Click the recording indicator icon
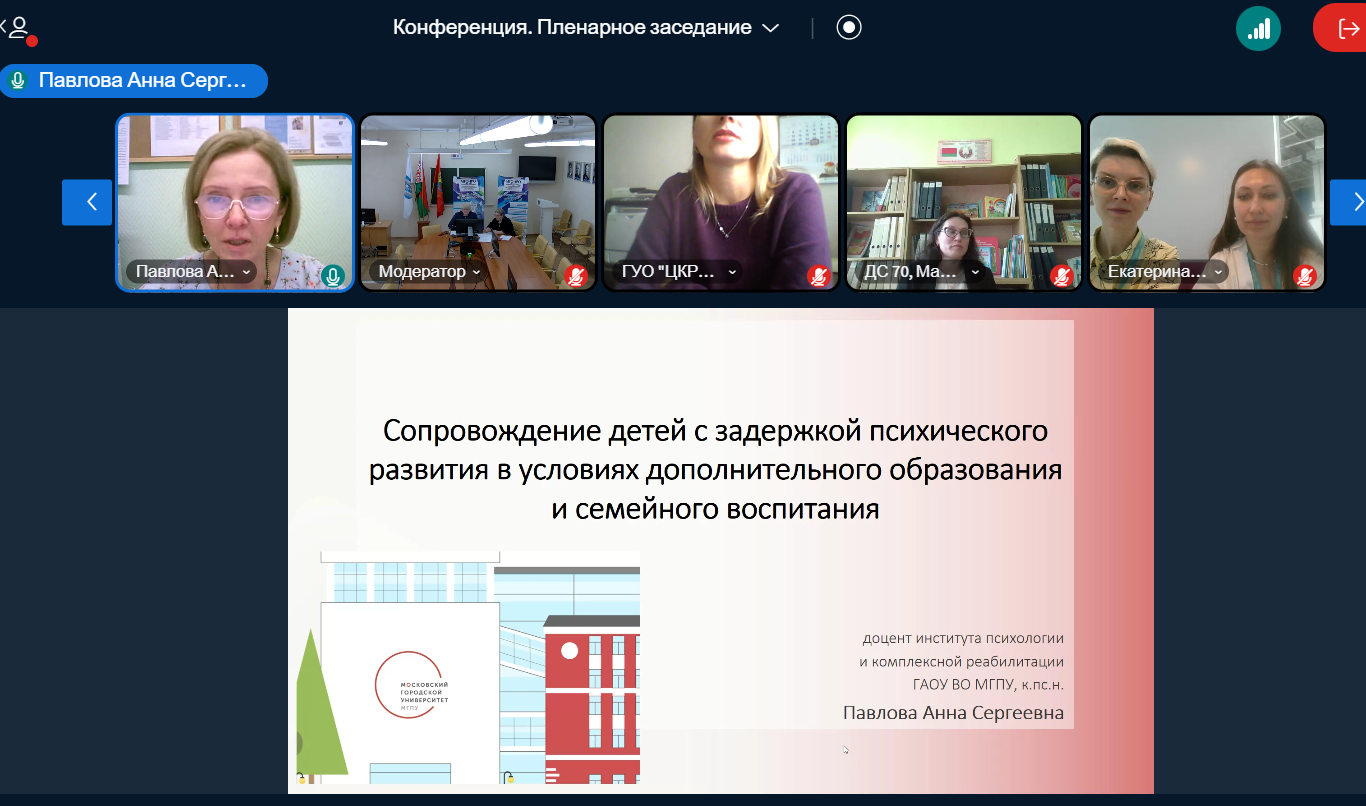 (849, 28)
